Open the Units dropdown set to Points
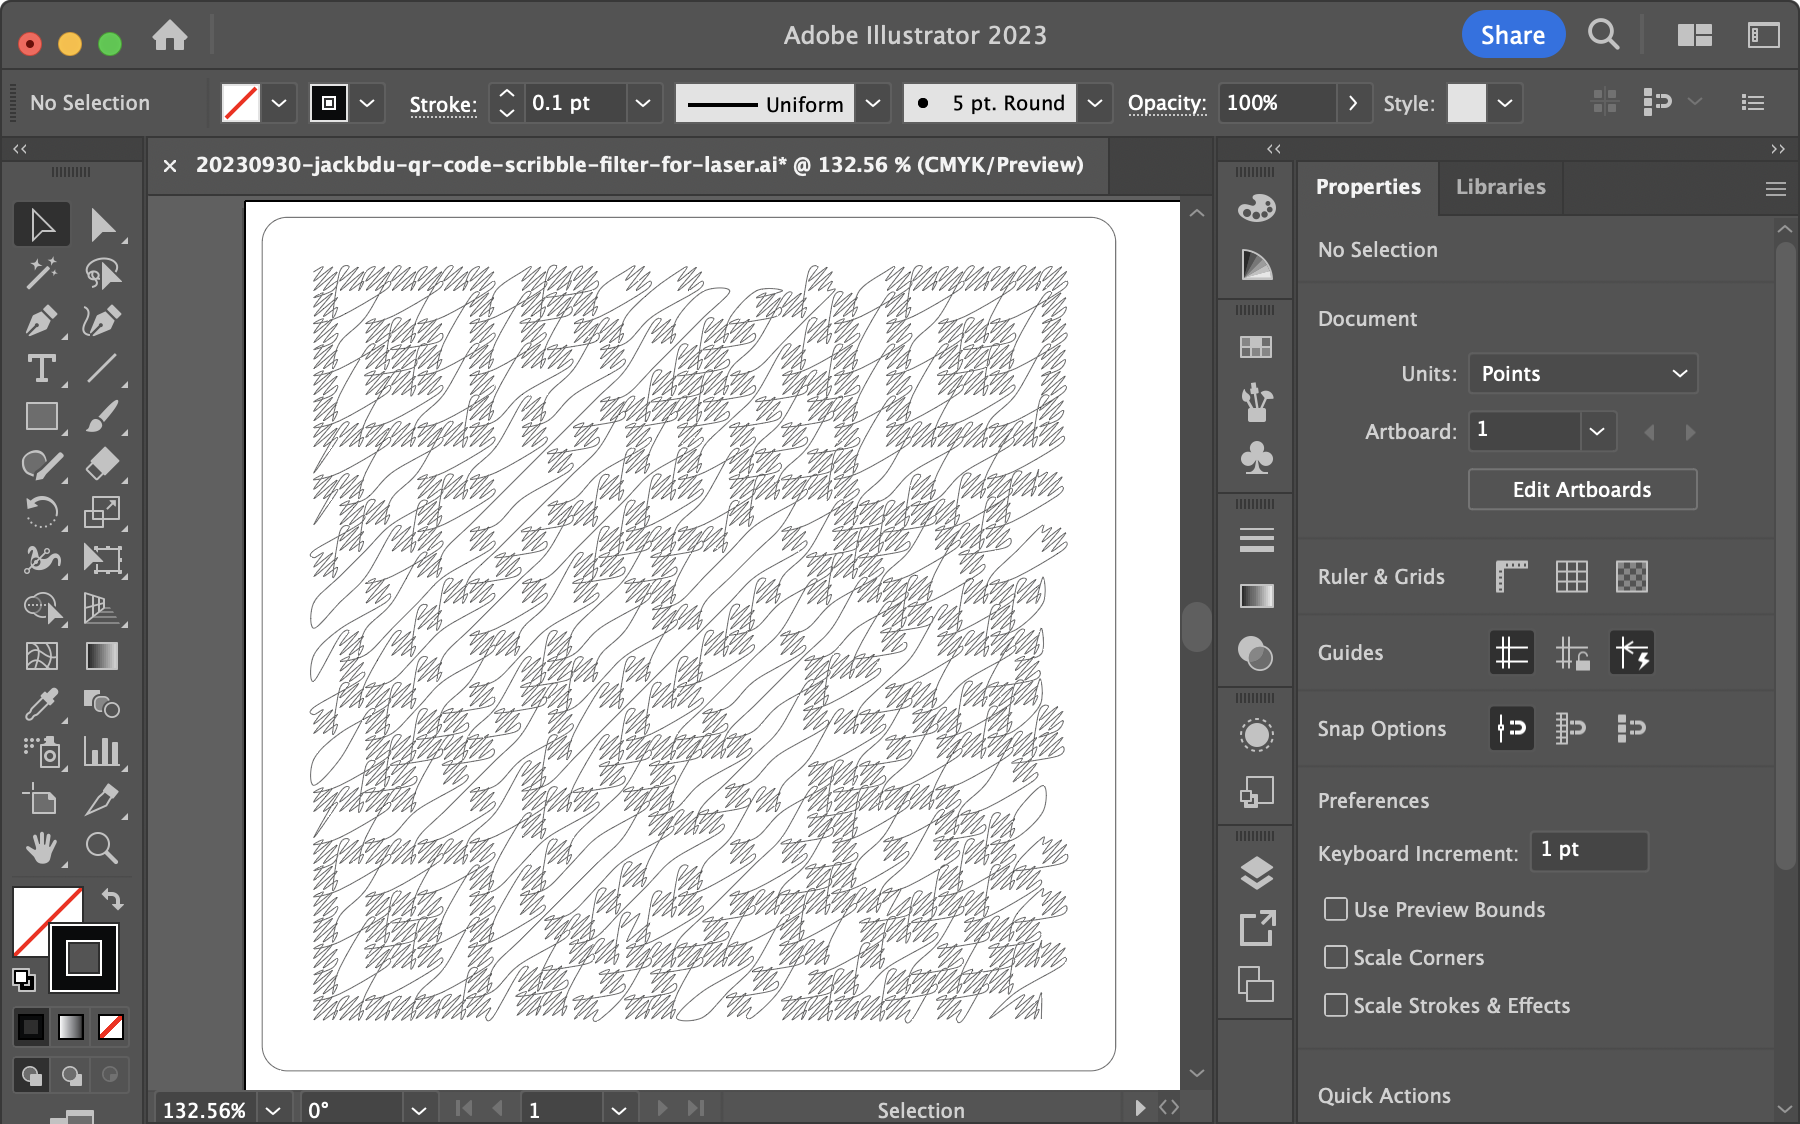This screenshot has width=1800, height=1124. pos(1582,374)
